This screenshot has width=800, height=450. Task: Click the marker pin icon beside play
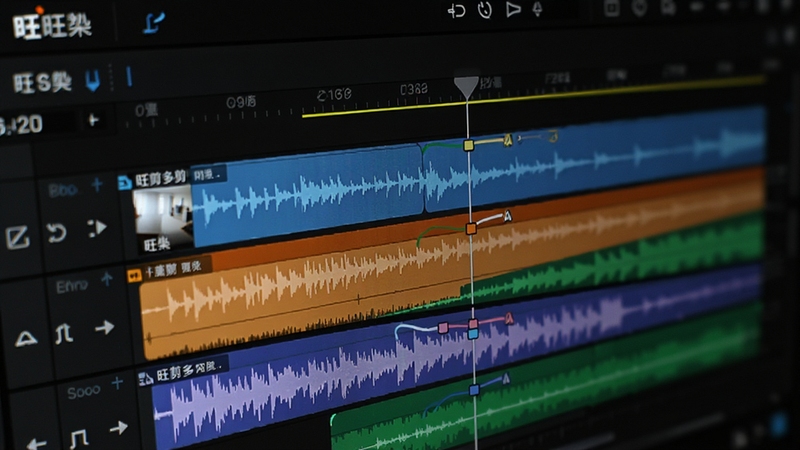(x=537, y=9)
